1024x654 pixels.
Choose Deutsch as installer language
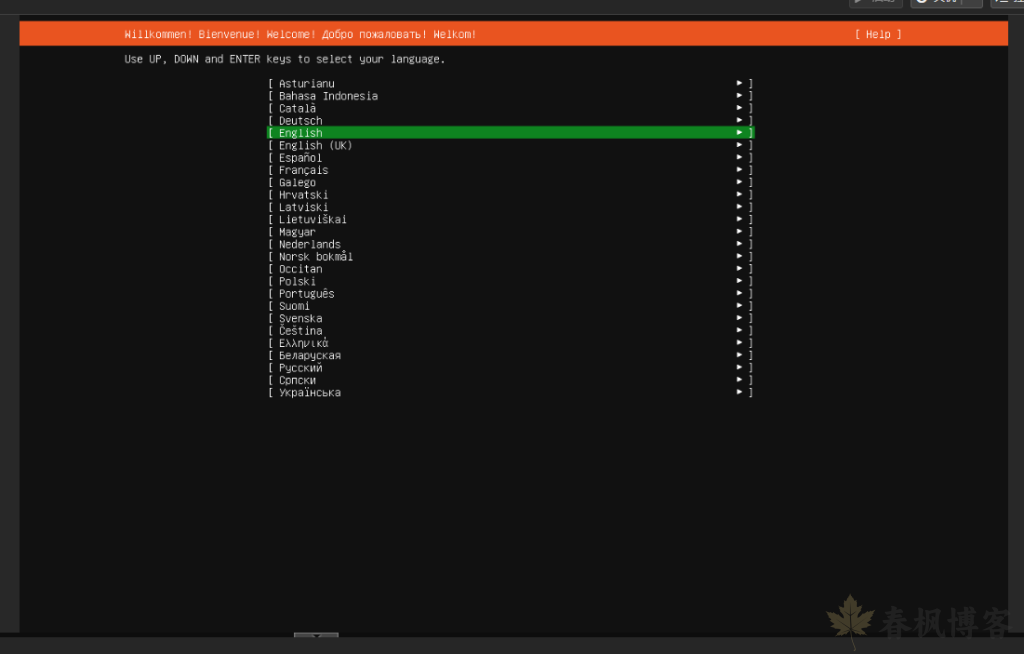(511, 121)
